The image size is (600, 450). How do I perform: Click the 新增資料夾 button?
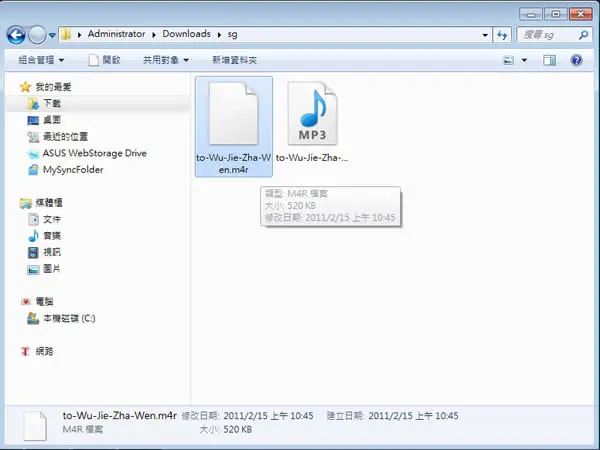click(x=234, y=60)
